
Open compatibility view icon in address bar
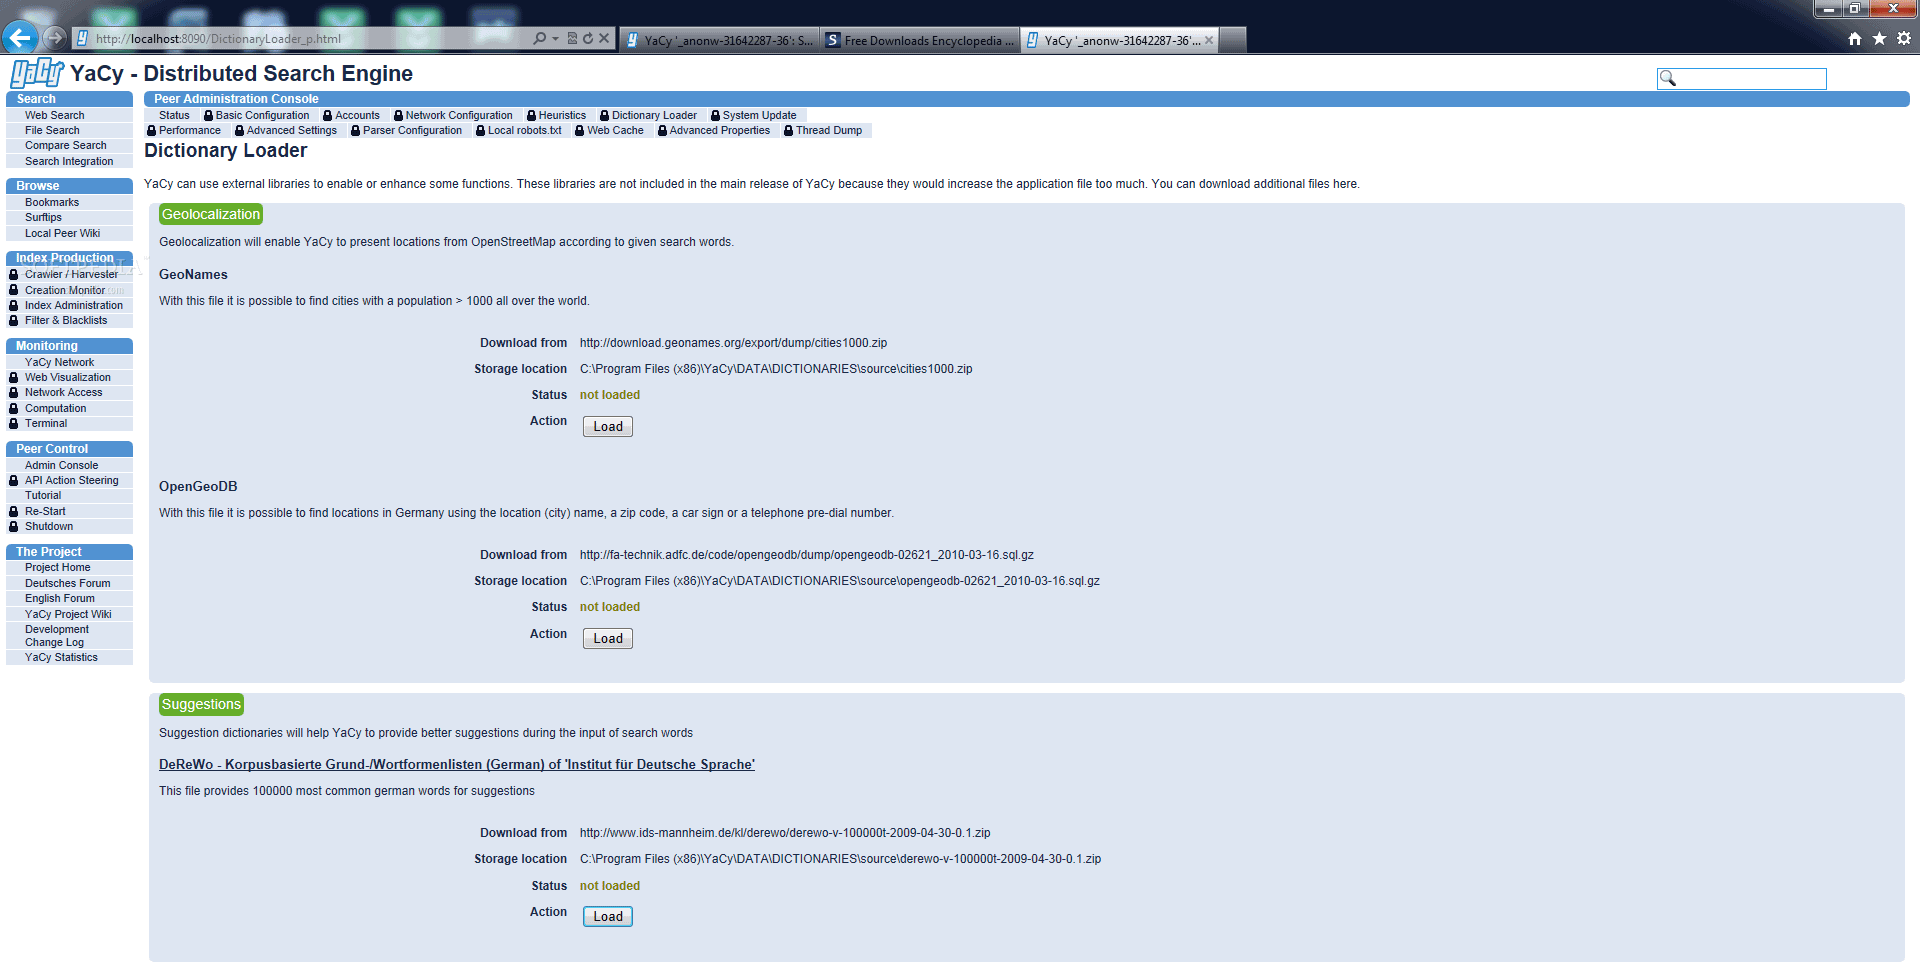[x=572, y=38]
